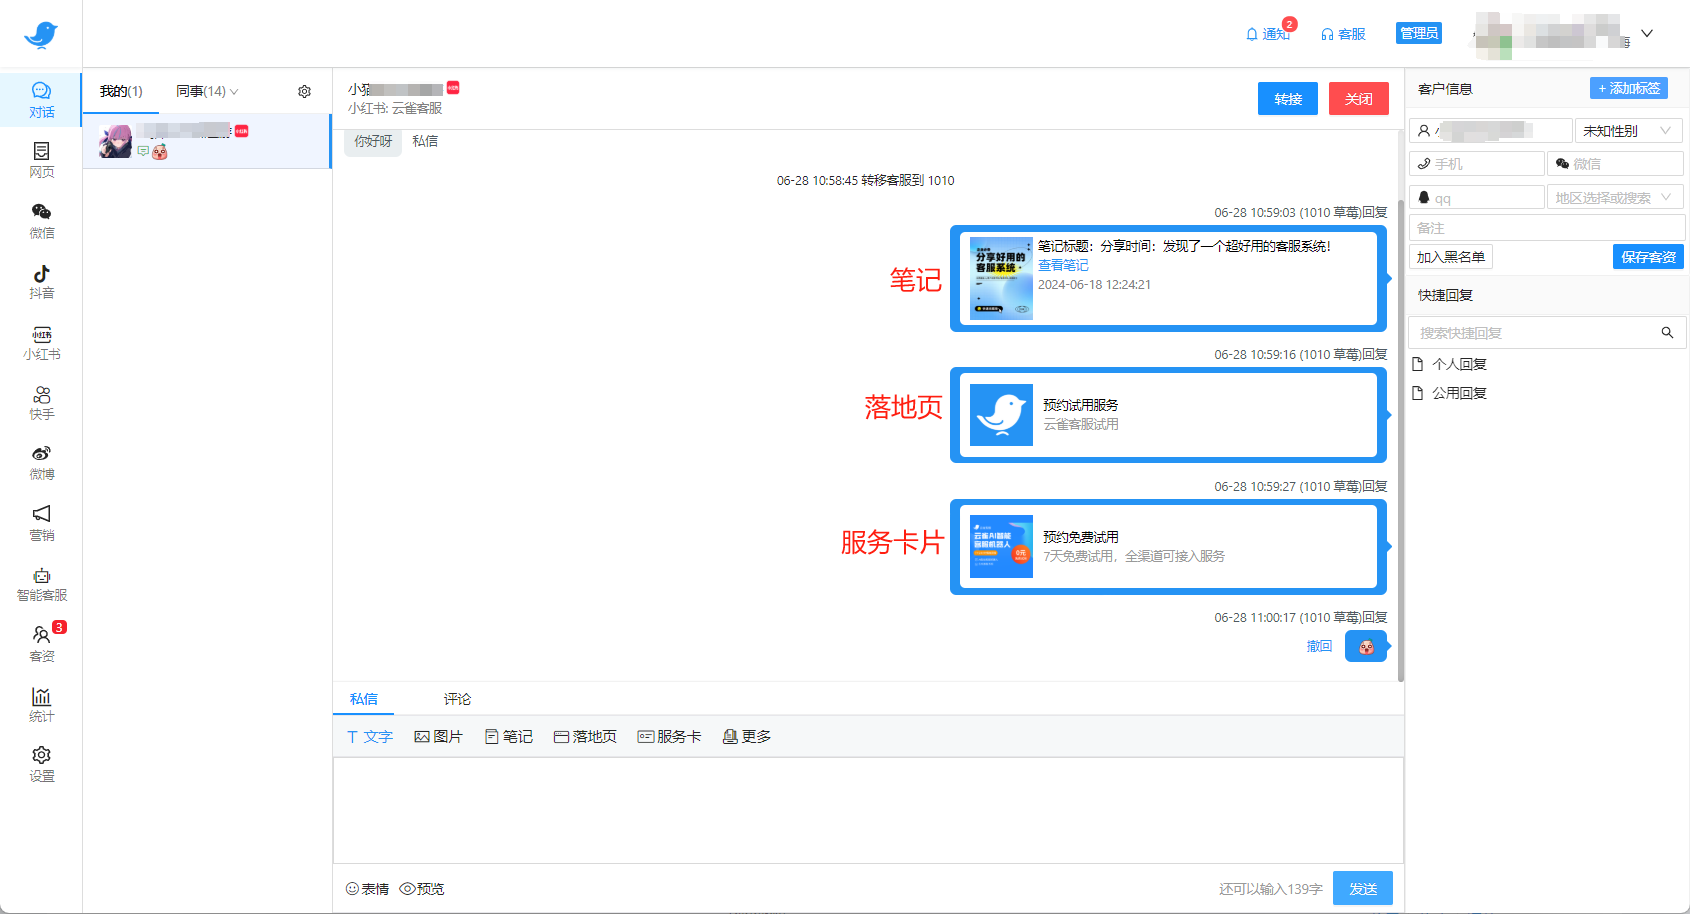This screenshot has height=914, width=1690.
Task: Select the 我的(1) conversations tab
Action: pyautogui.click(x=121, y=92)
